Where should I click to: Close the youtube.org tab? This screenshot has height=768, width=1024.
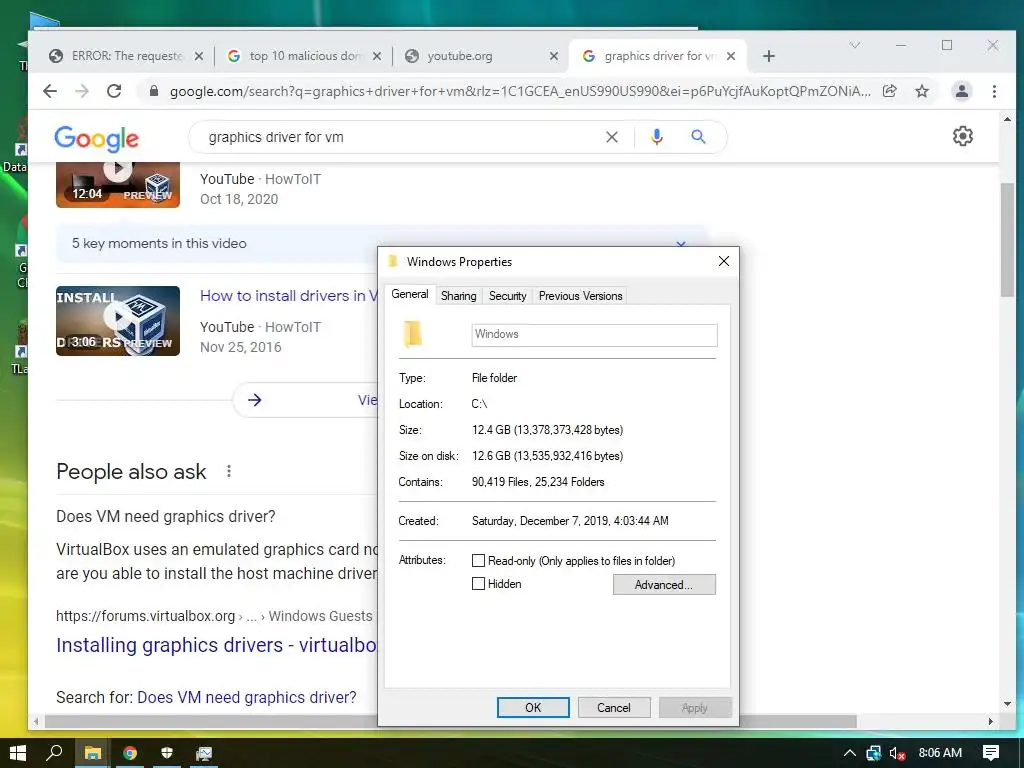pos(554,56)
